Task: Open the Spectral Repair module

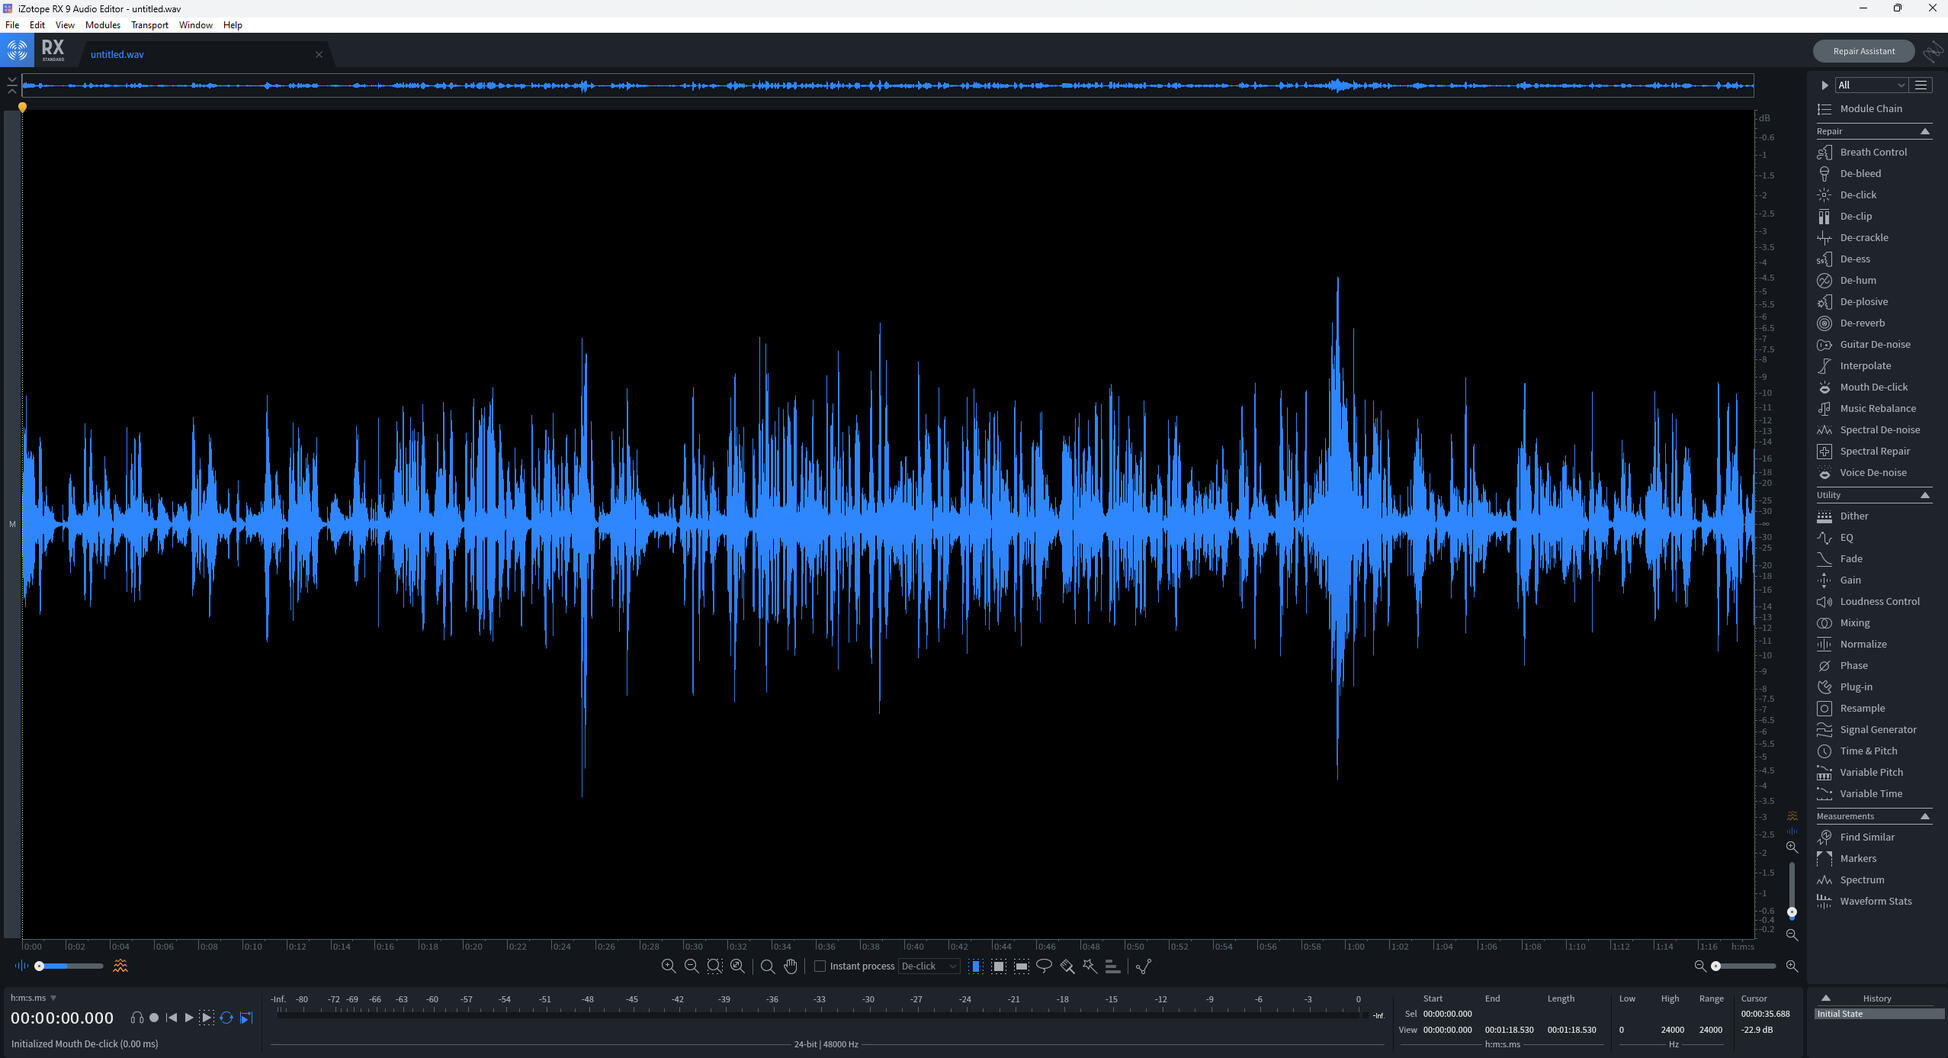Action: tap(1874, 451)
